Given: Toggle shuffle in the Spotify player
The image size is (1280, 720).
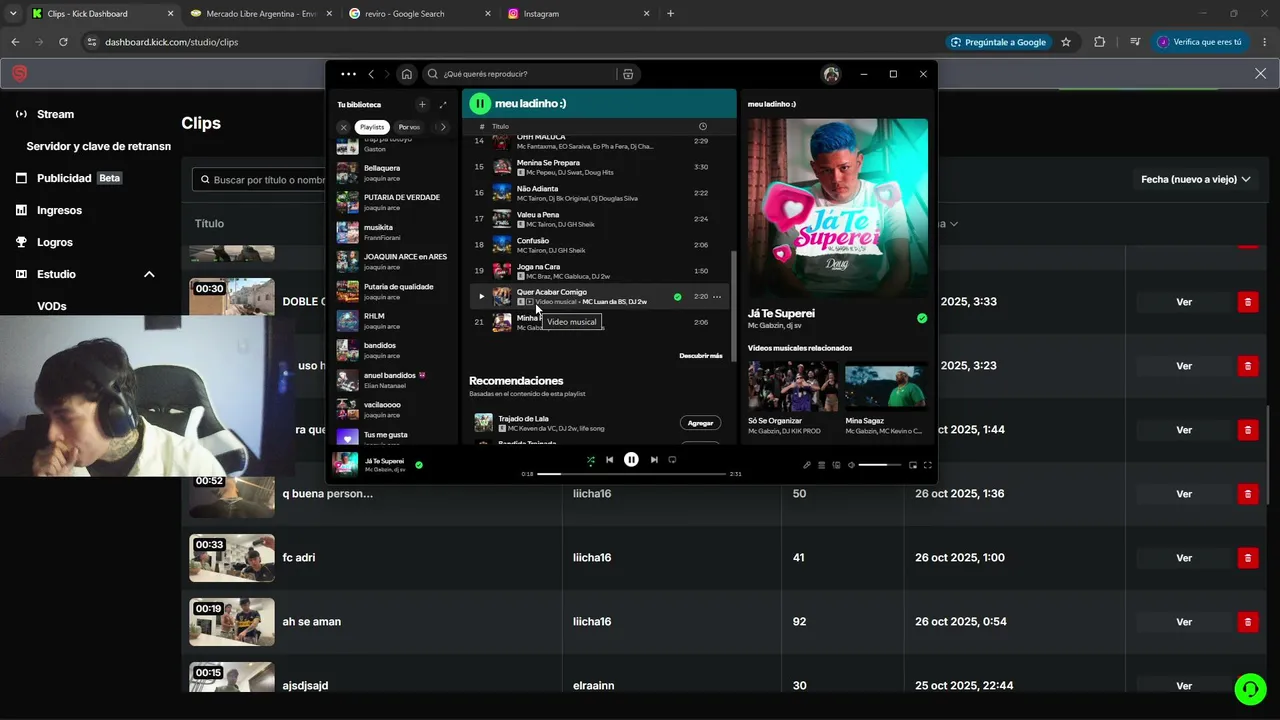Looking at the screenshot, I should click(x=591, y=460).
